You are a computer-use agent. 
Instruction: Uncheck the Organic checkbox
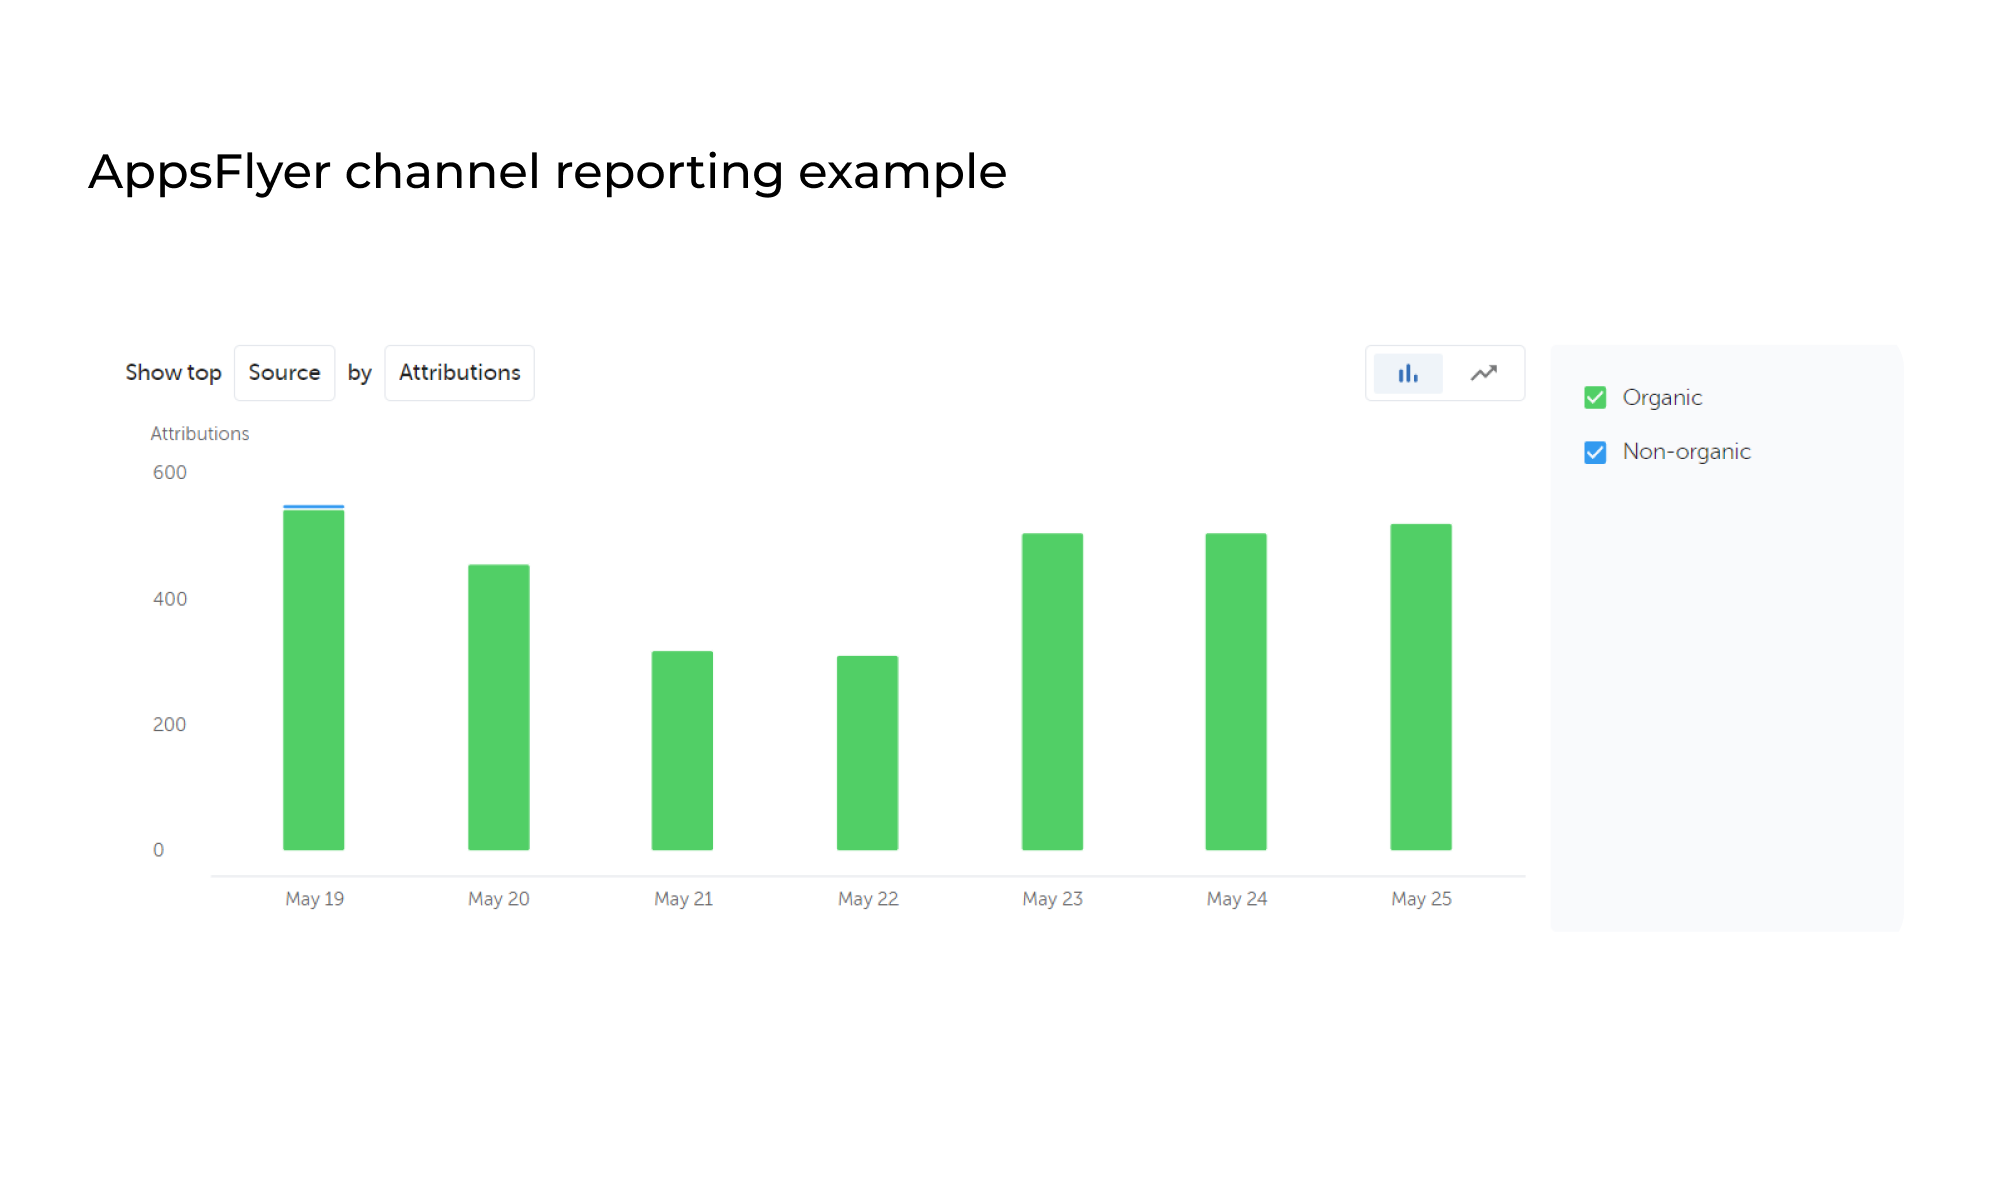(1595, 398)
